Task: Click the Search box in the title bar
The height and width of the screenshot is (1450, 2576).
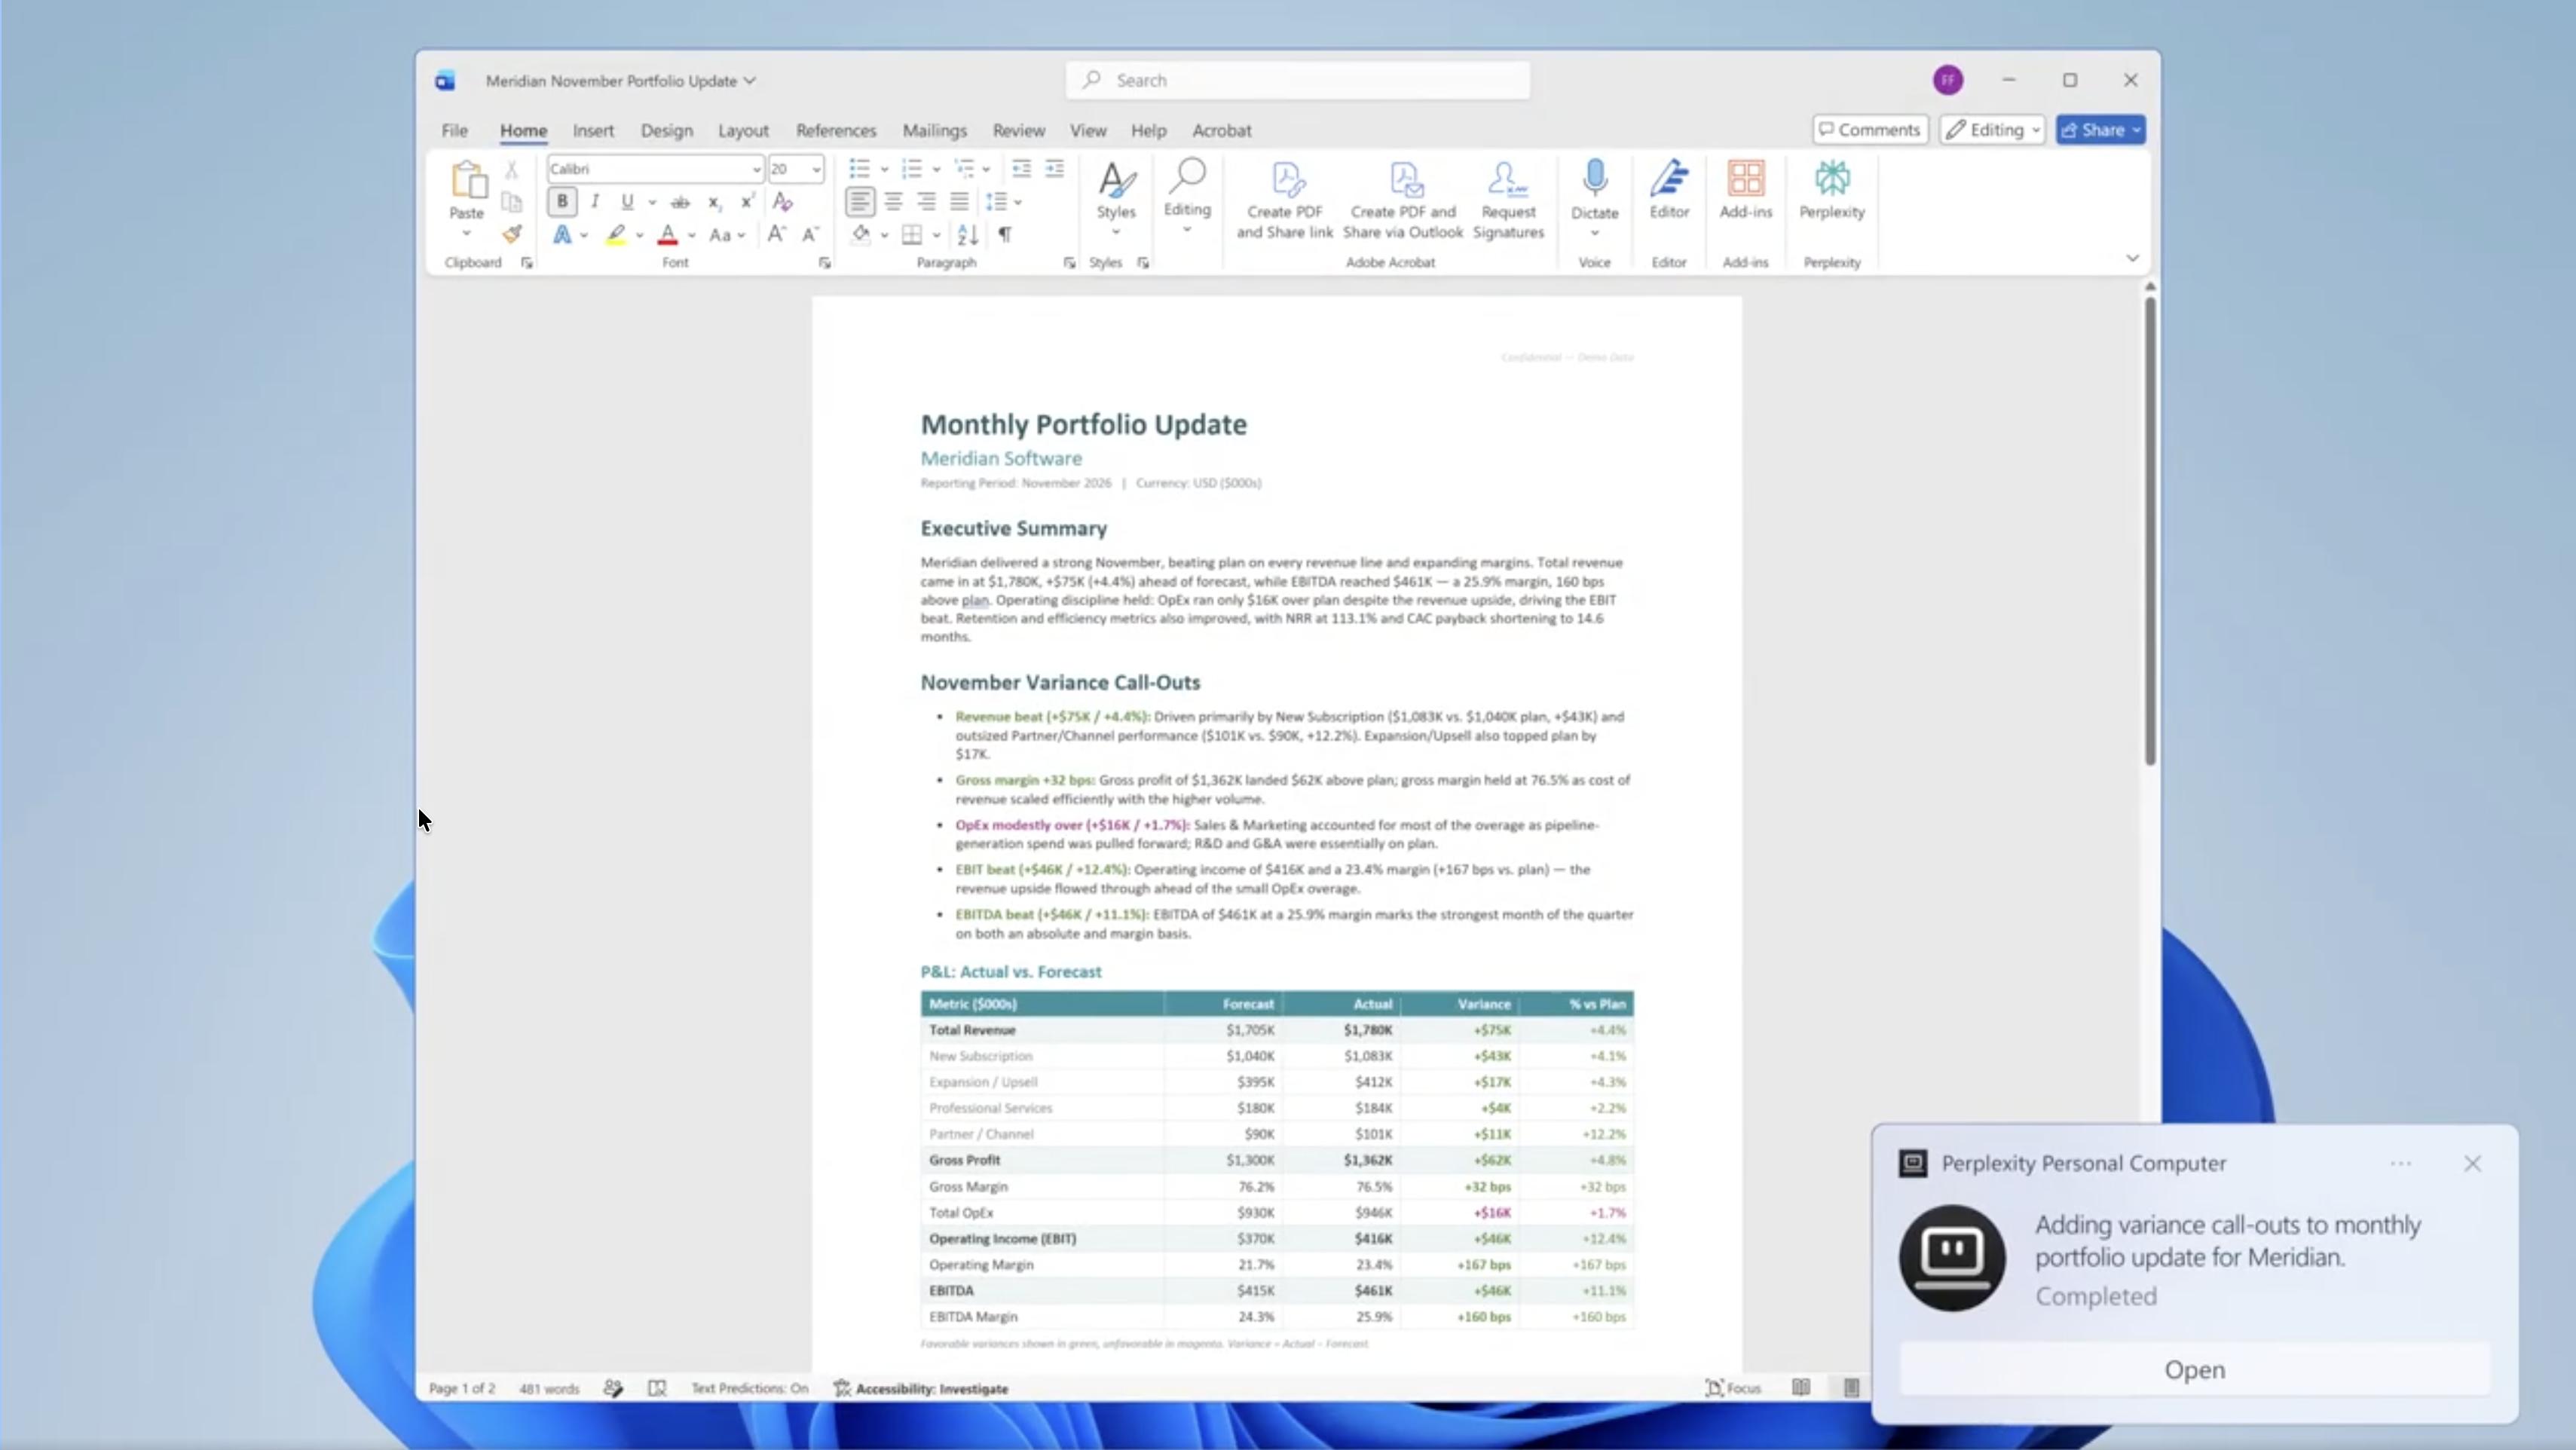Action: click(x=1297, y=80)
